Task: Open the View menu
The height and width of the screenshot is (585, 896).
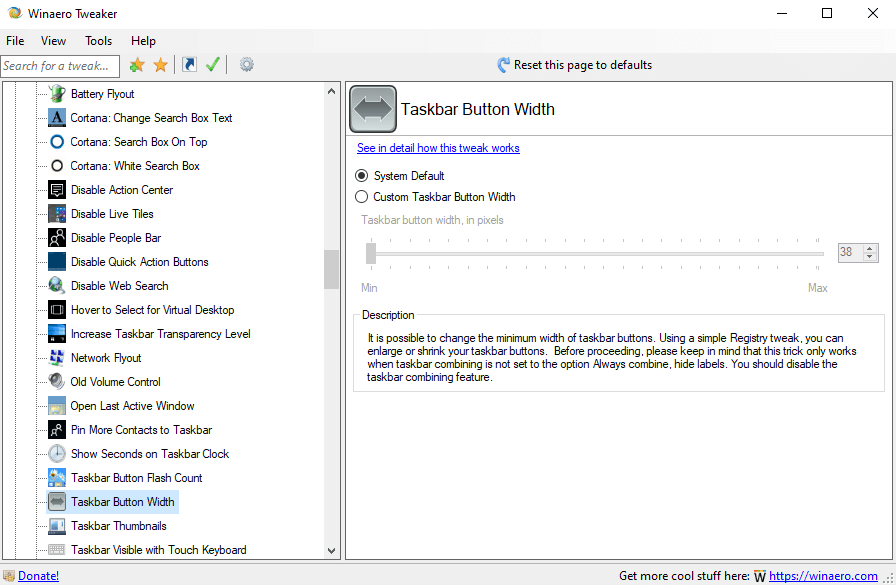Action: (53, 41)
